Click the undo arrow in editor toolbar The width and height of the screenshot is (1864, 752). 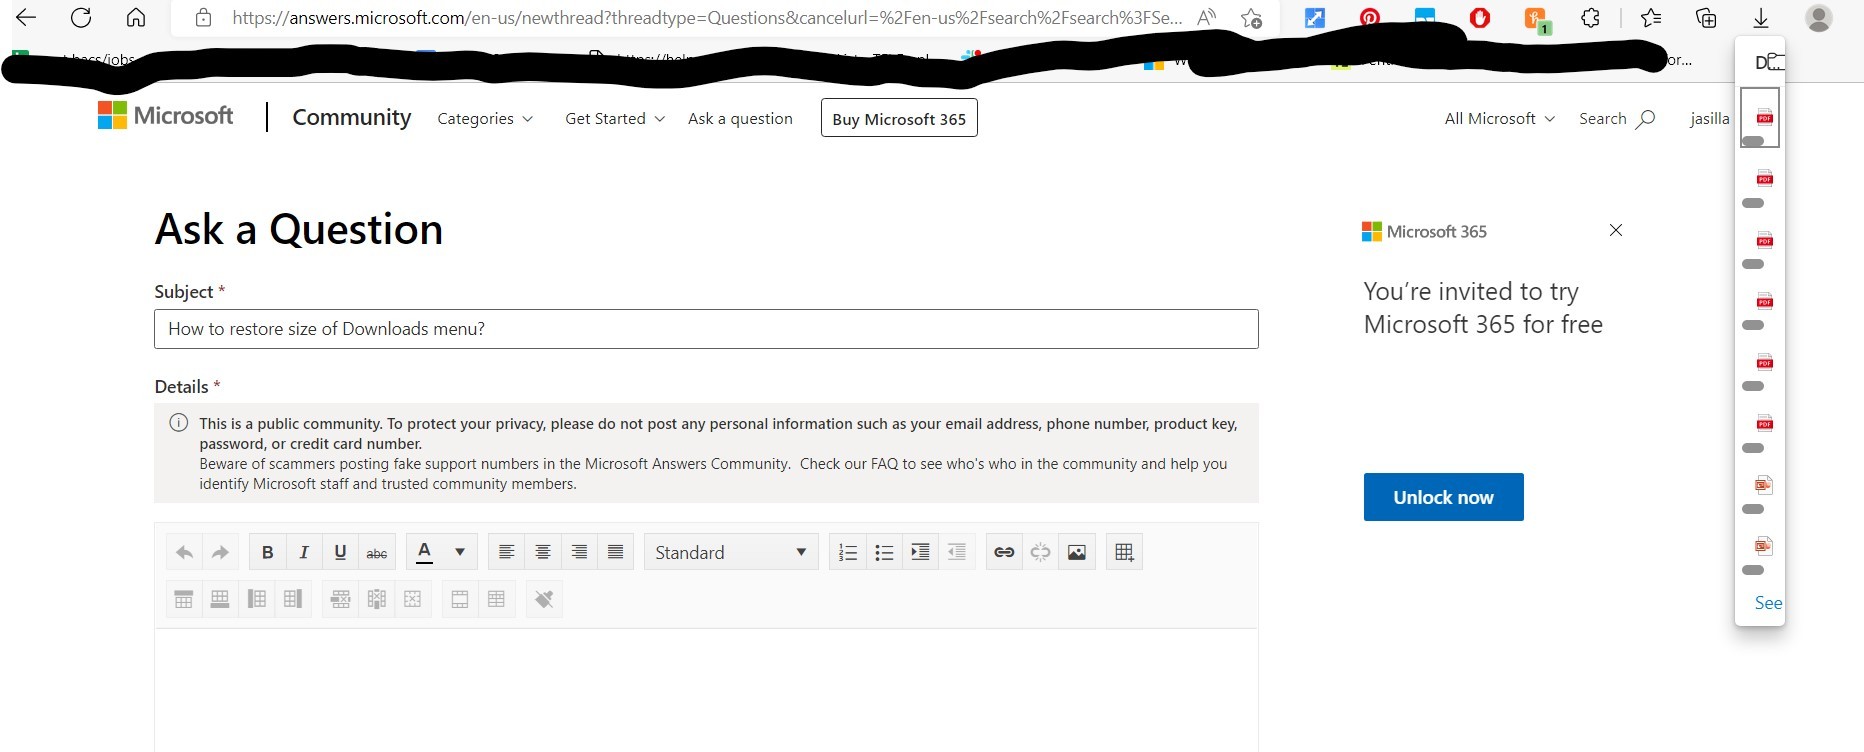(184, 552)
